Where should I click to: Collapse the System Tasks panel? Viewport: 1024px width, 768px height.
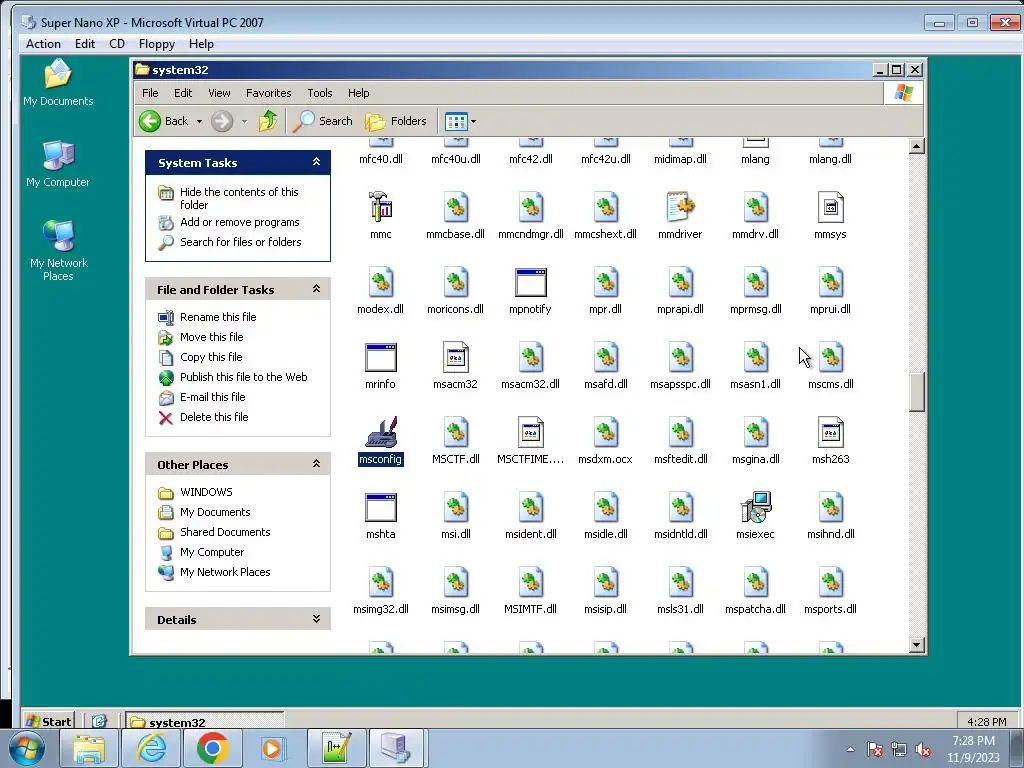(x=316, y=162)
